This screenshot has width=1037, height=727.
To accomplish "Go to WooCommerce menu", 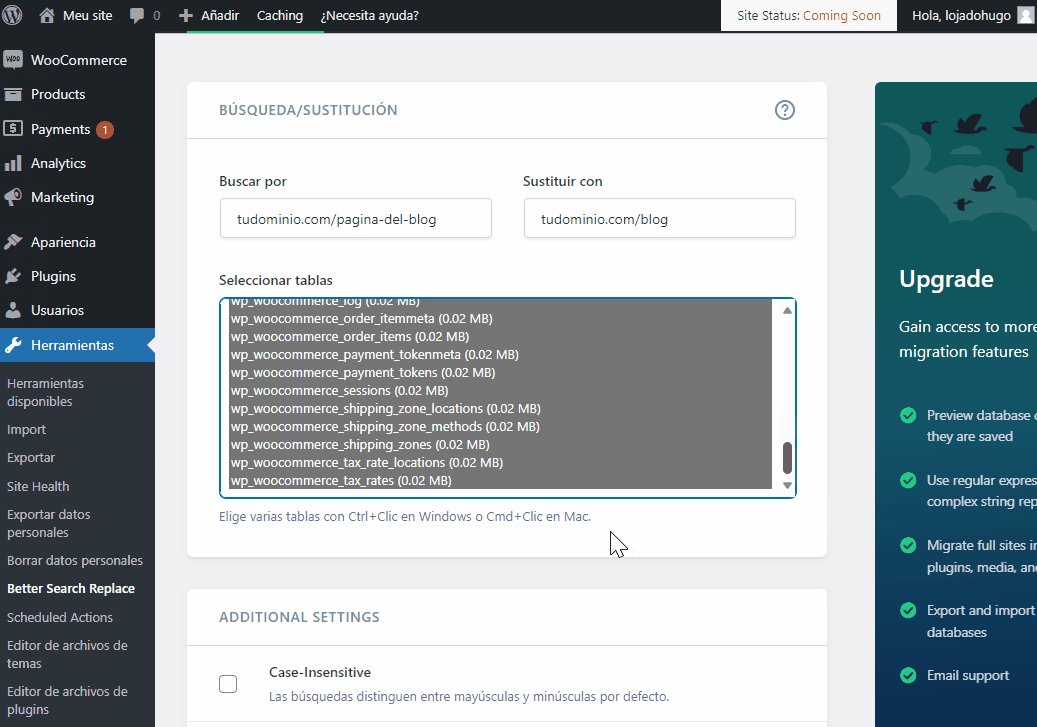I will [77, 60].
